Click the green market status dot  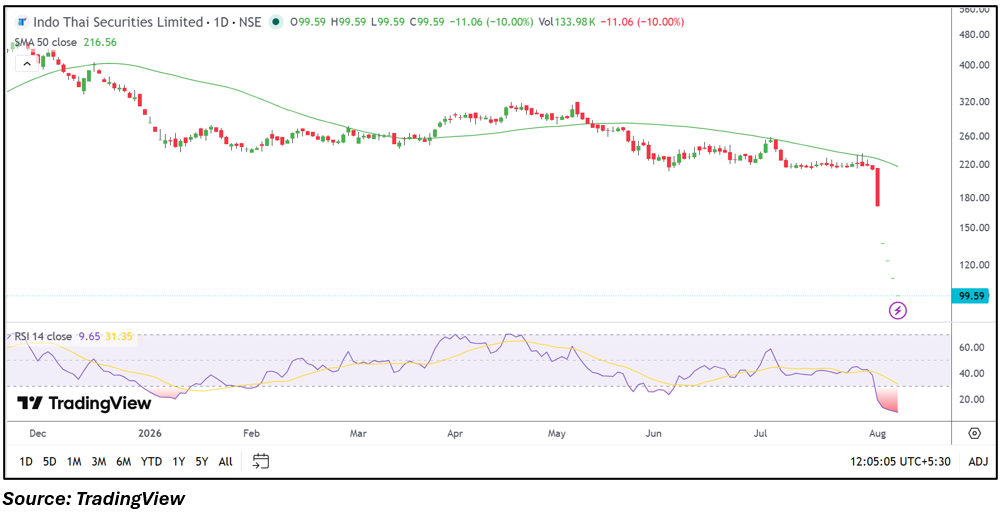click(276, 22)
